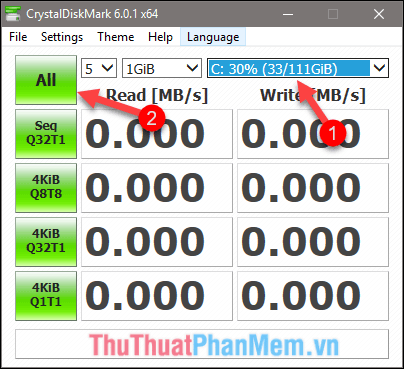Screen dimensions: 404x369
Task: Open the Theme menu
Action: (x=116, y=37)
